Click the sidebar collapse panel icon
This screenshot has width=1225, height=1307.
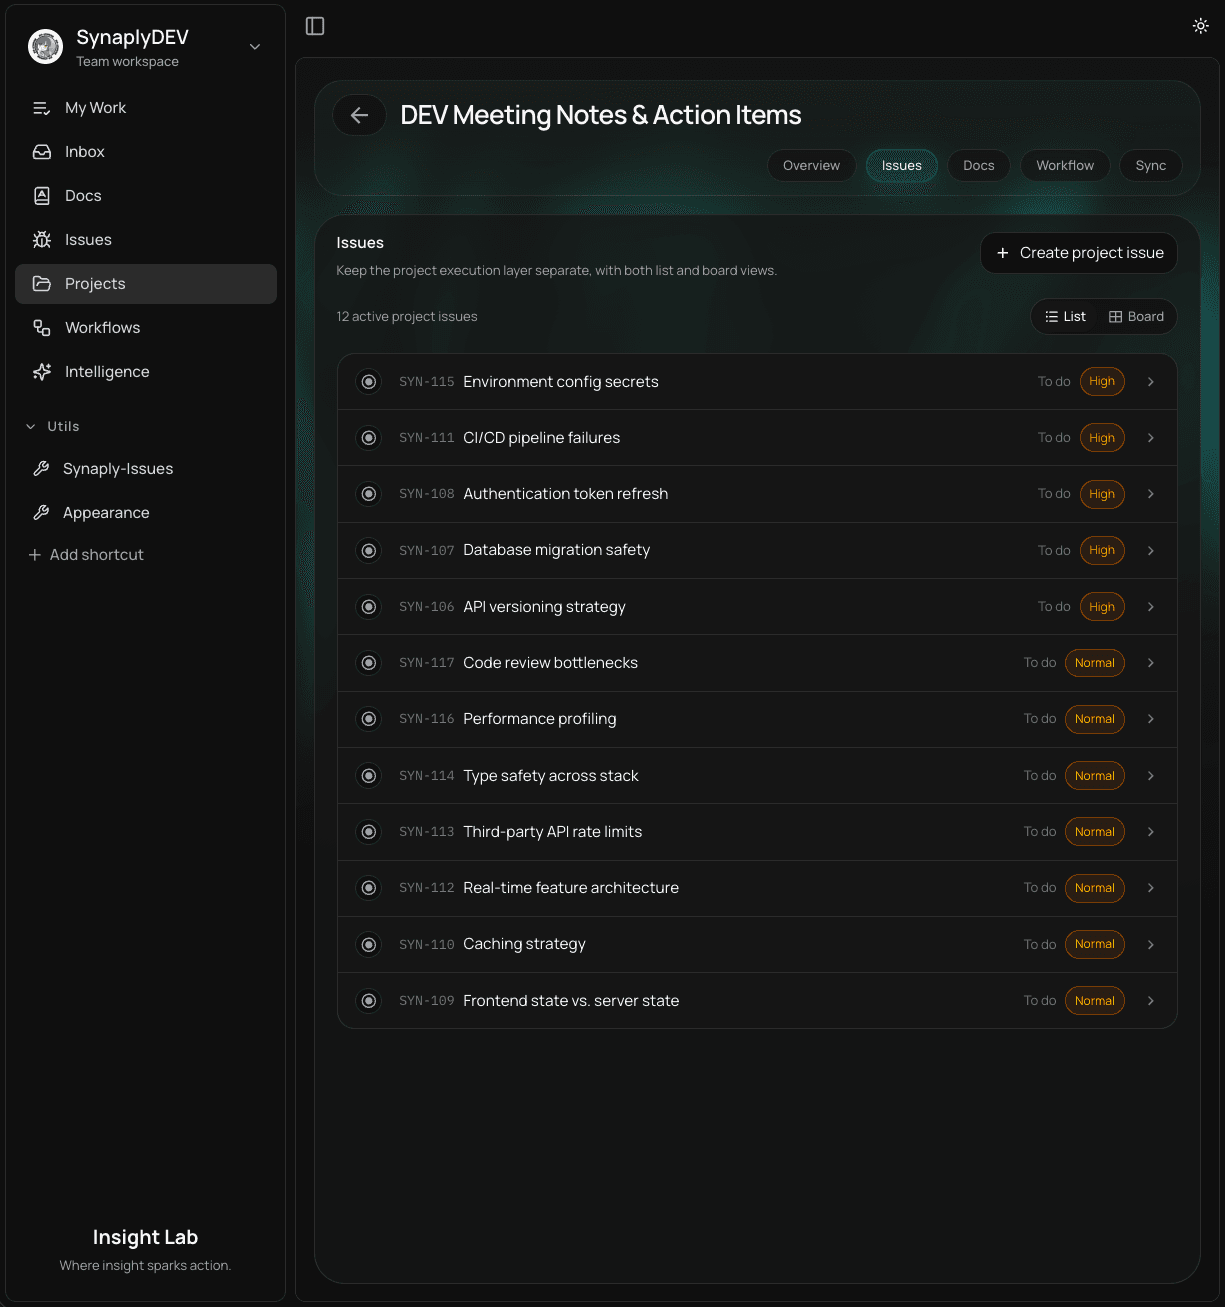315,26
